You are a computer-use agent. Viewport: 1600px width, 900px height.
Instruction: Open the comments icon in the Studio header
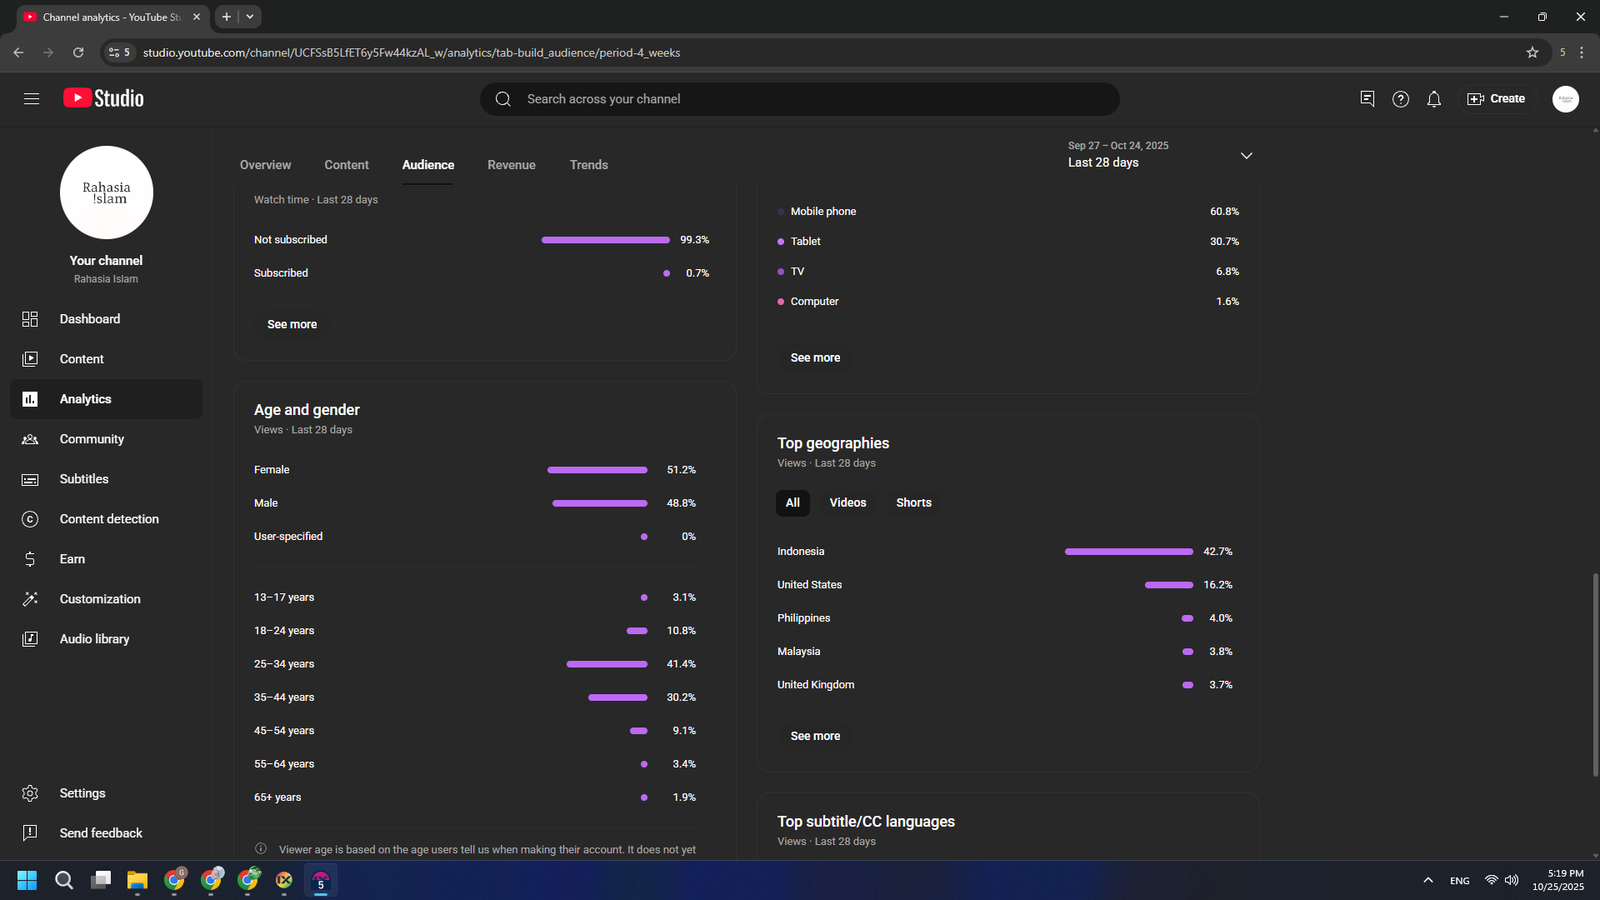[x=1367, y=99]
